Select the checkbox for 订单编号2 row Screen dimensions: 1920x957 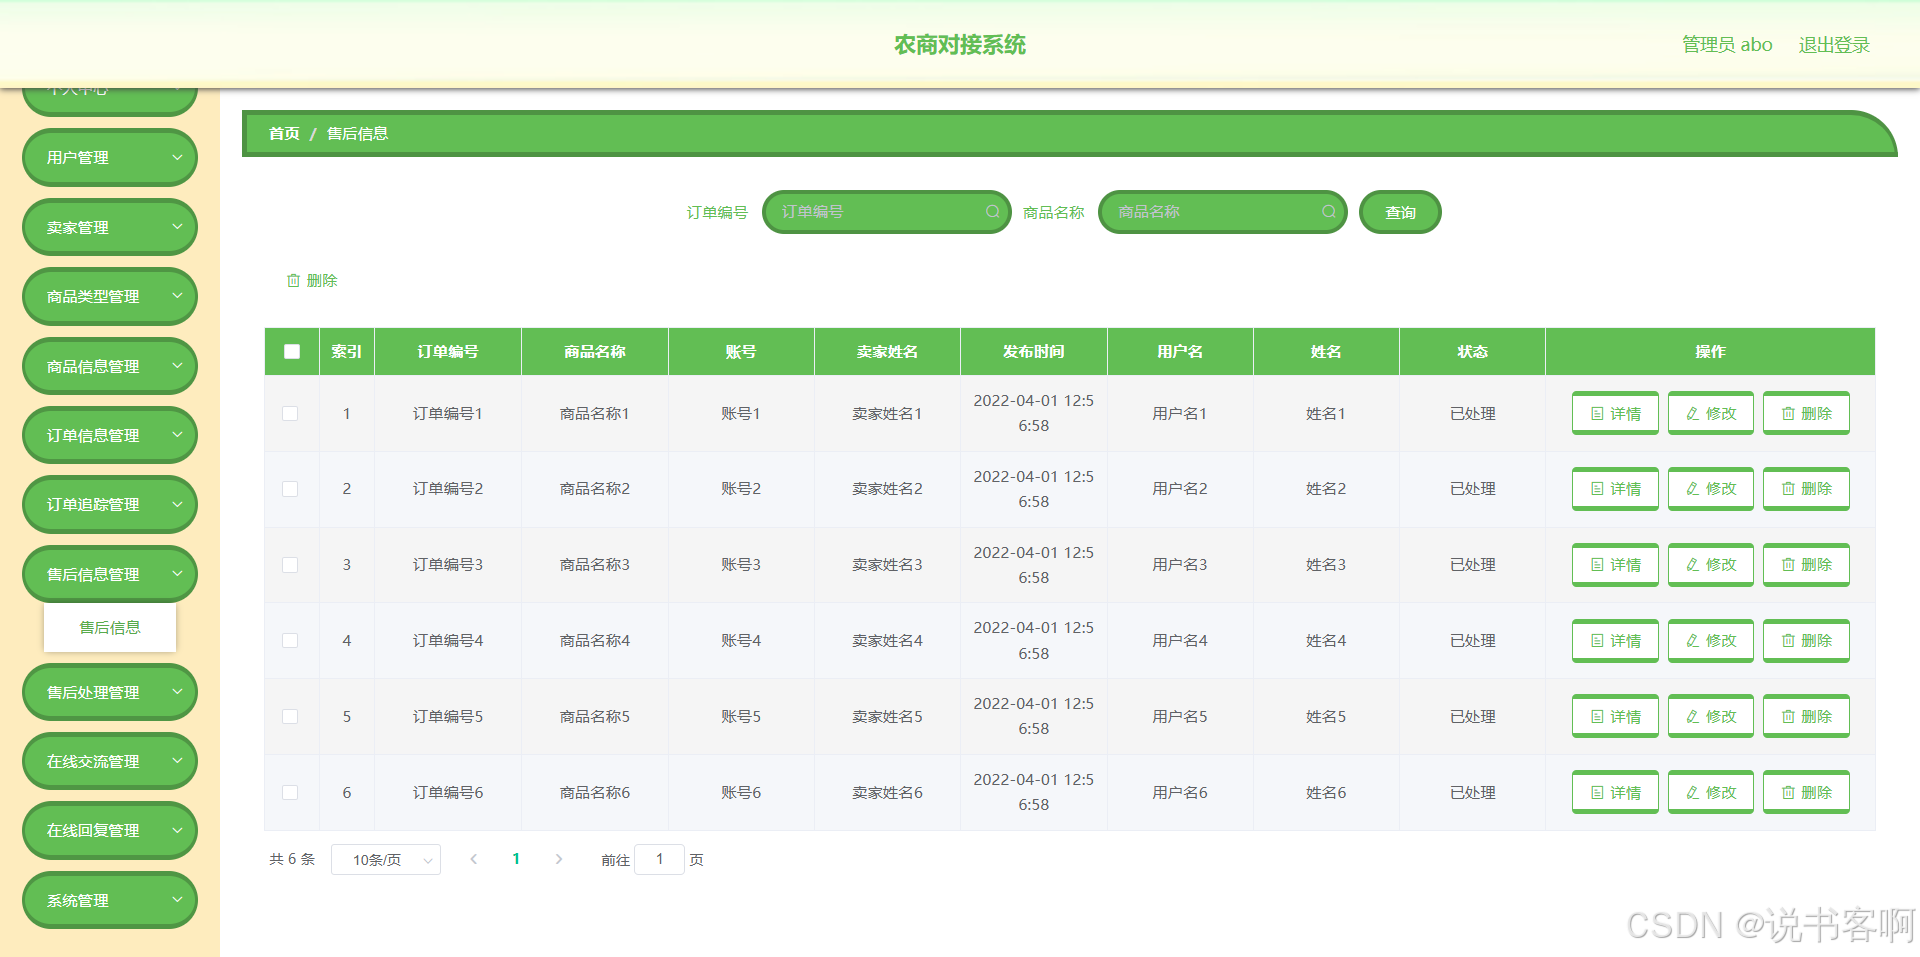(290, 489)
